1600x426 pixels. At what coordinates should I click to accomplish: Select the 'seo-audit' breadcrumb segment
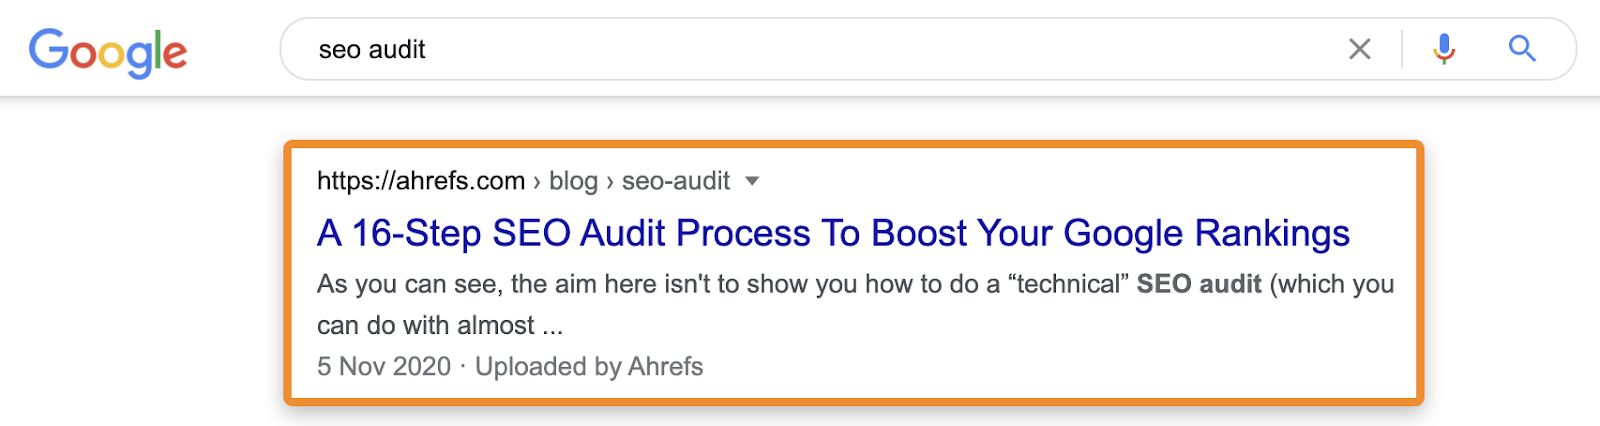click(676, 181)
